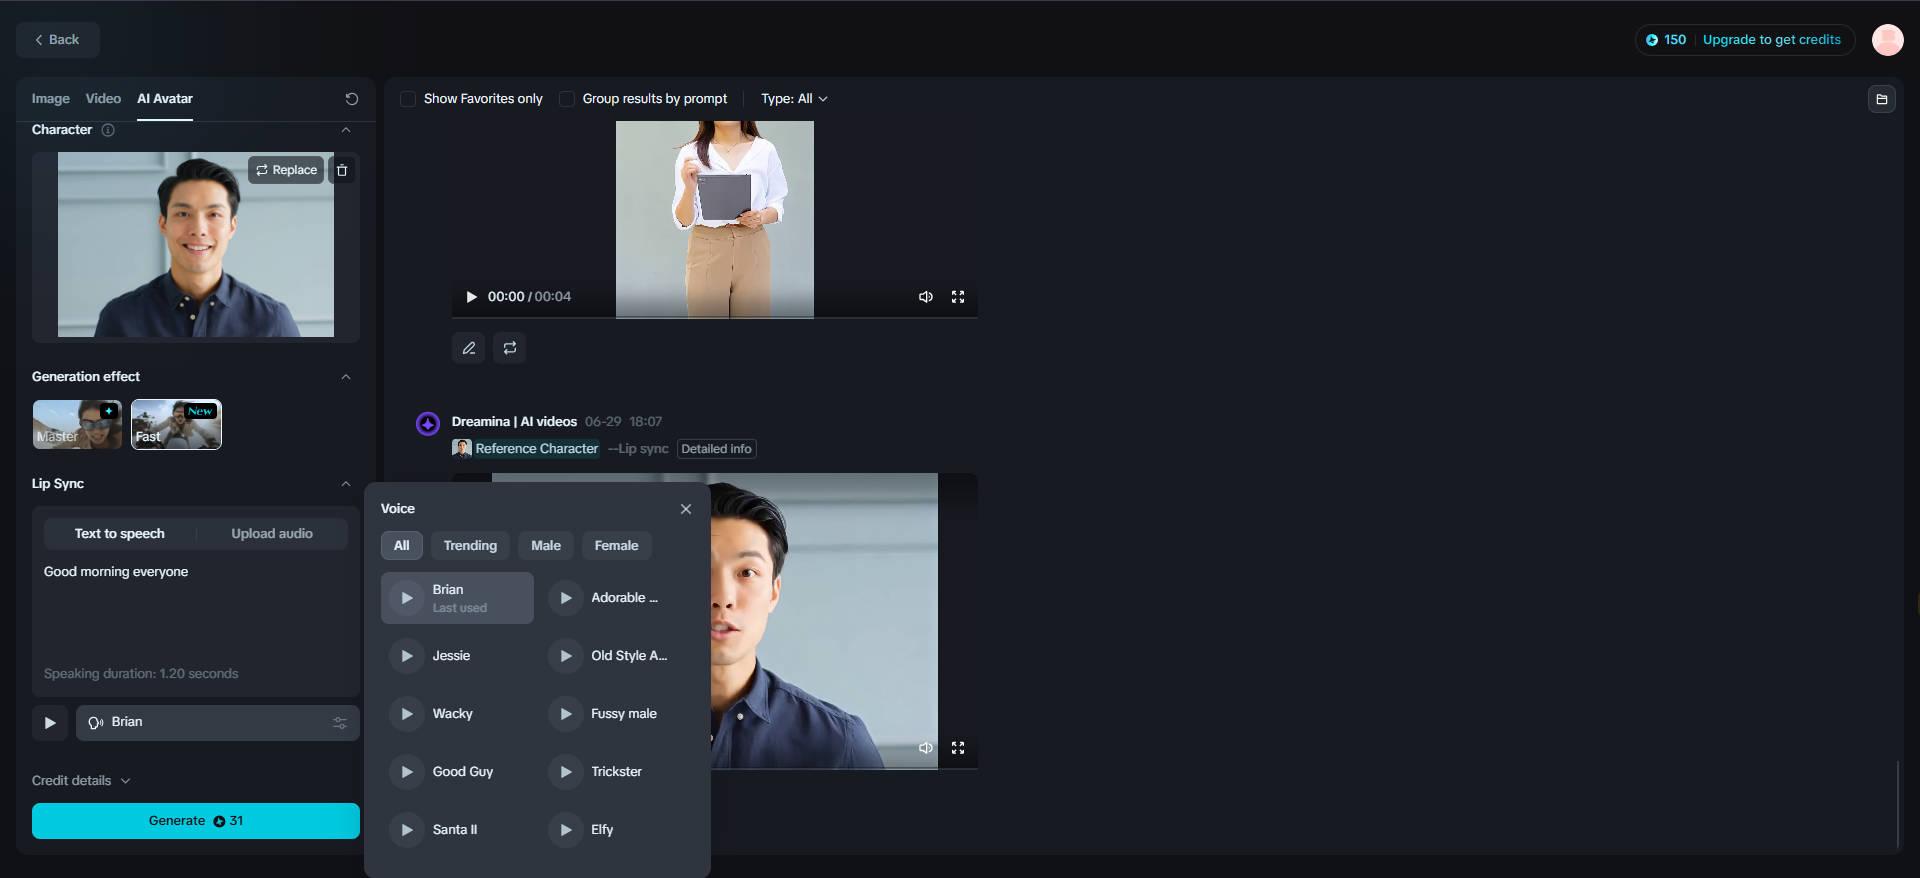The width and height of the screenshot is (1920, 878).
Task: Mute the man video volume
Action: [x=926, y=748]
